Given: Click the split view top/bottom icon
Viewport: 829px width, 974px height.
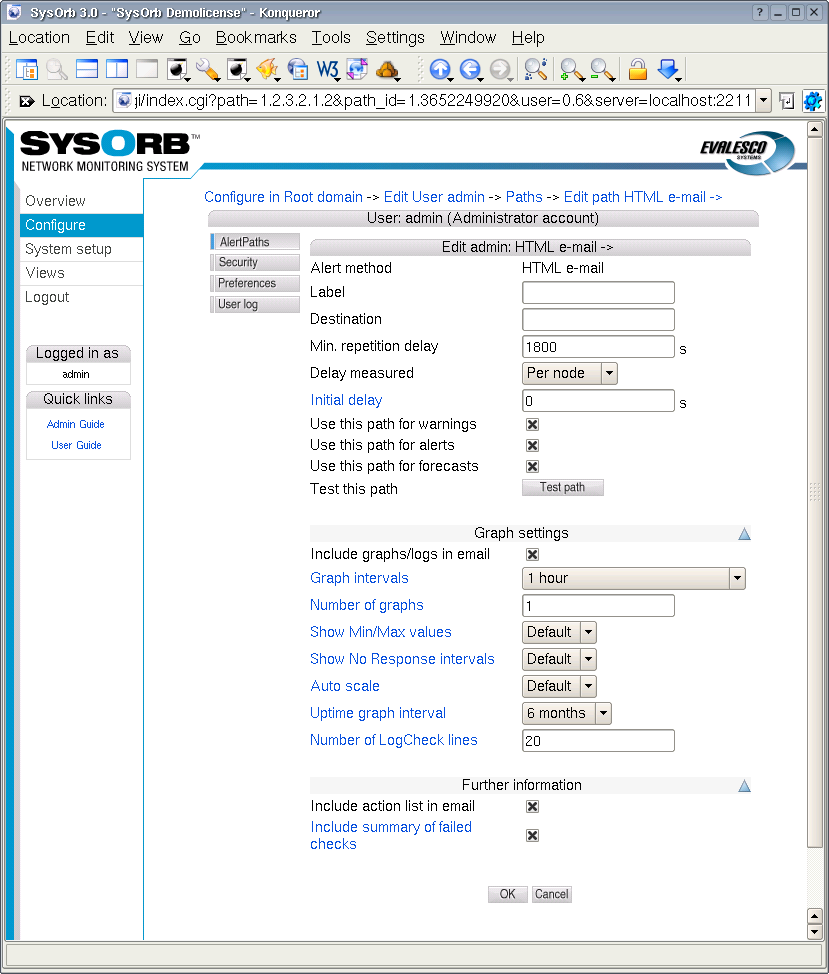Looking at the screenshot, I should click(86, 68).
